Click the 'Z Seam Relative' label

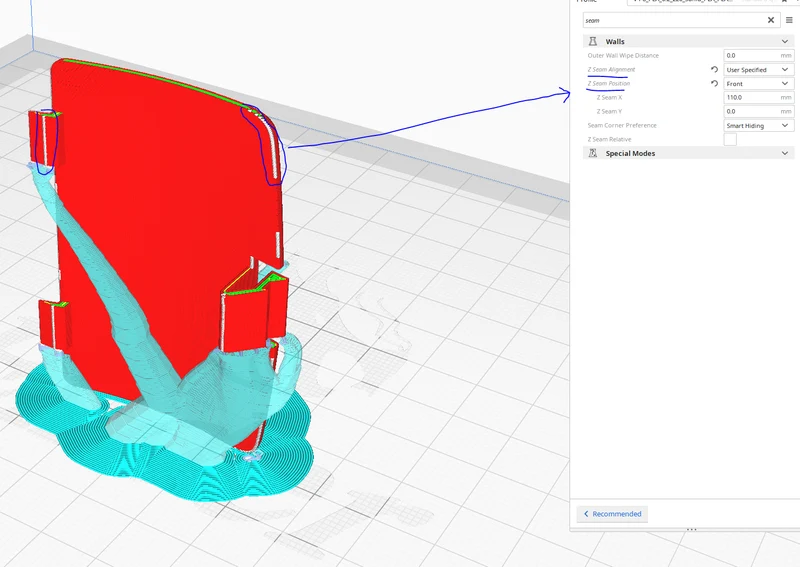tap(609, 139)
